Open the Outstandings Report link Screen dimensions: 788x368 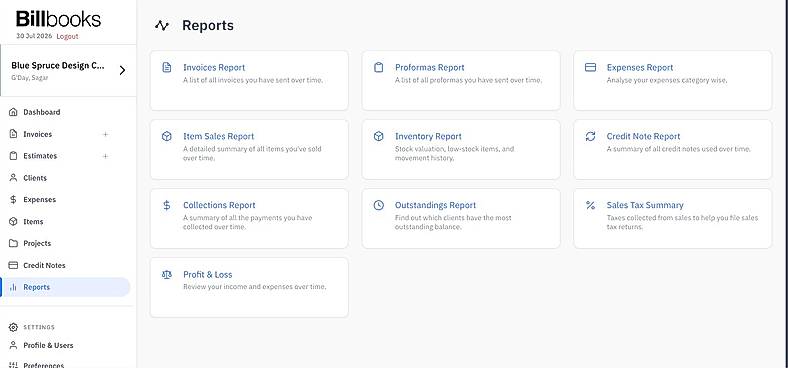tap(435, 205)
